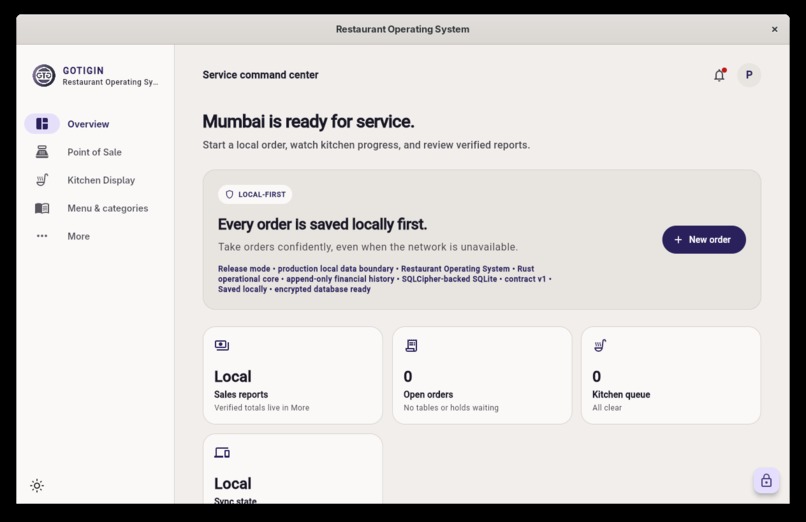Click 'Mumbai is ready for service.' headline
The width and height of the screenshot is (806, 522).
(x=308, y=122)
